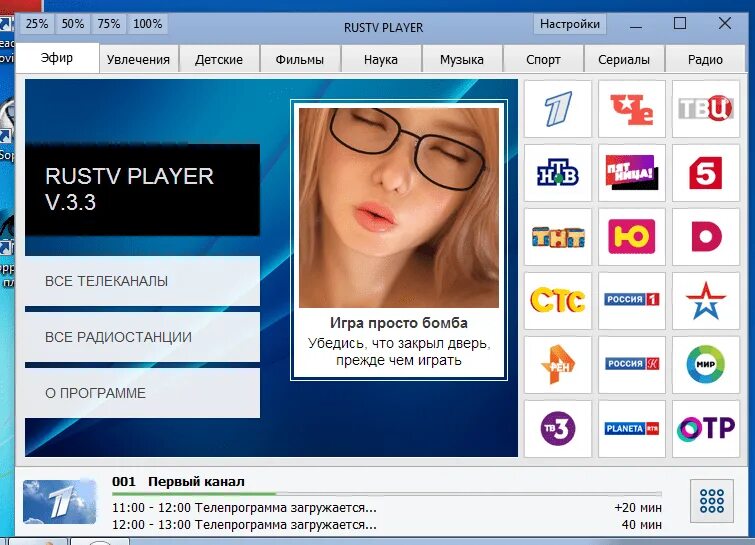Maximize the RUSTV PLAYER window
This screenshot has height=545, width=755.
pyautogui.click(x=680, y=23)
